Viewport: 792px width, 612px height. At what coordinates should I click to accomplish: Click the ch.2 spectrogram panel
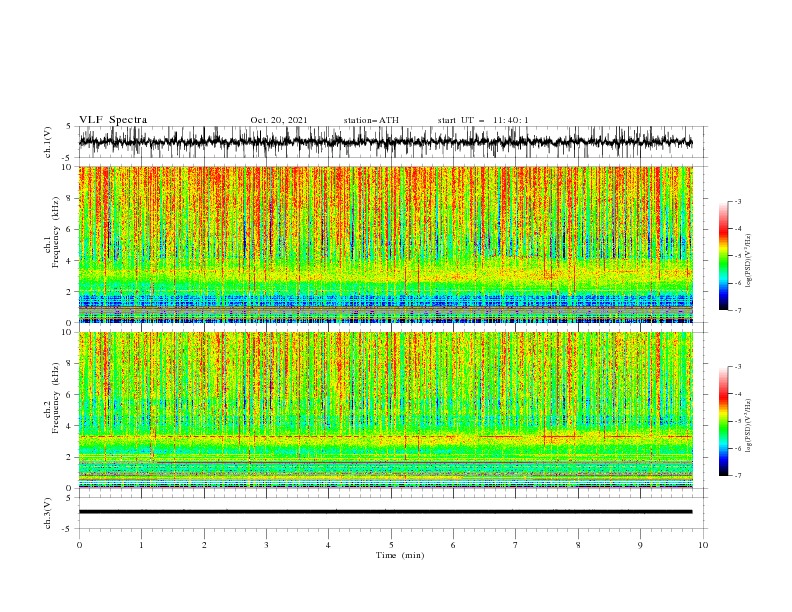385,410
